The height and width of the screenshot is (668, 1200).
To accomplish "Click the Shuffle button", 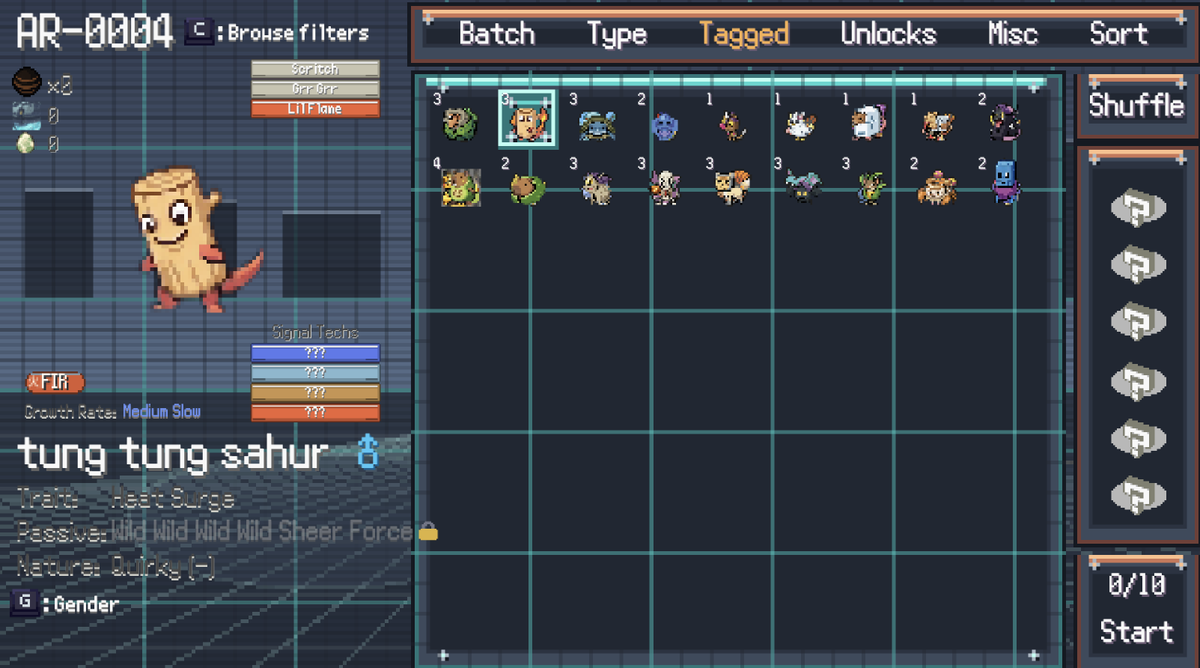I will pos(1137,104).
